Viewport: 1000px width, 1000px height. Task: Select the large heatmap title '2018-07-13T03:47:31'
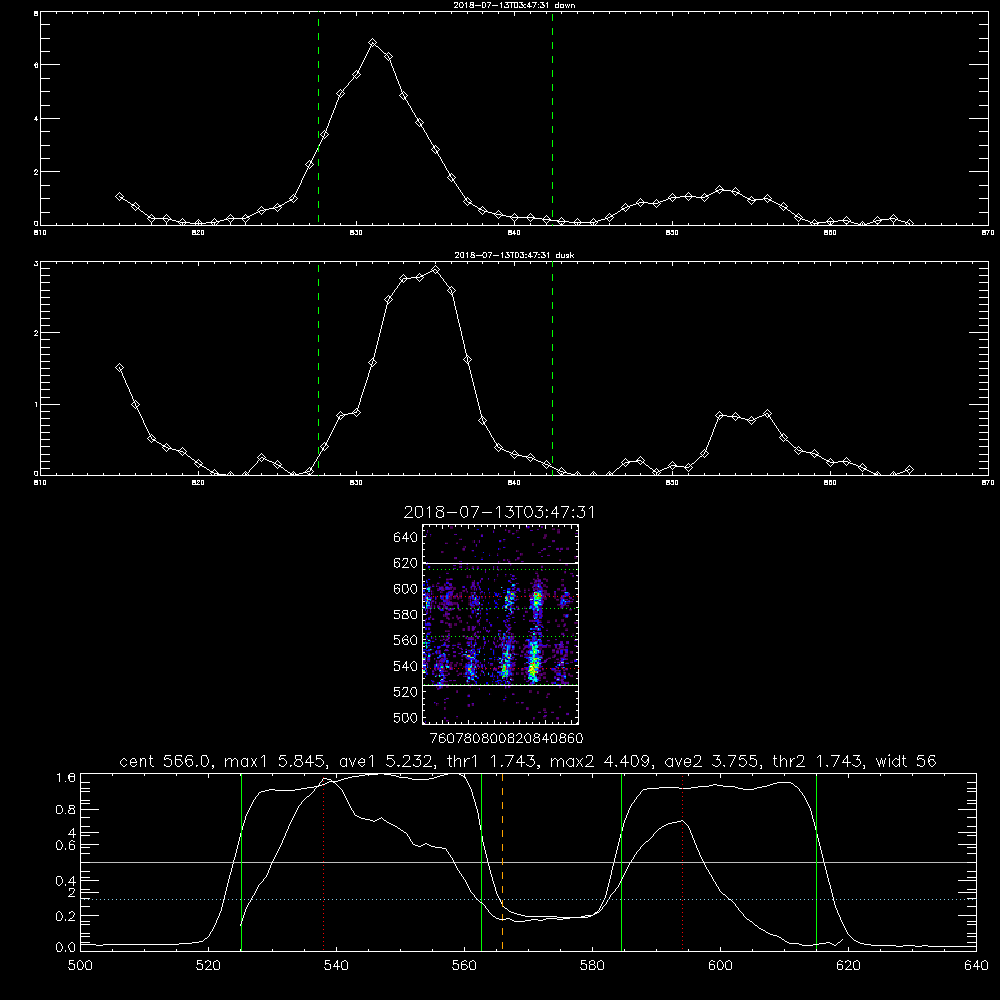(499, 512)
